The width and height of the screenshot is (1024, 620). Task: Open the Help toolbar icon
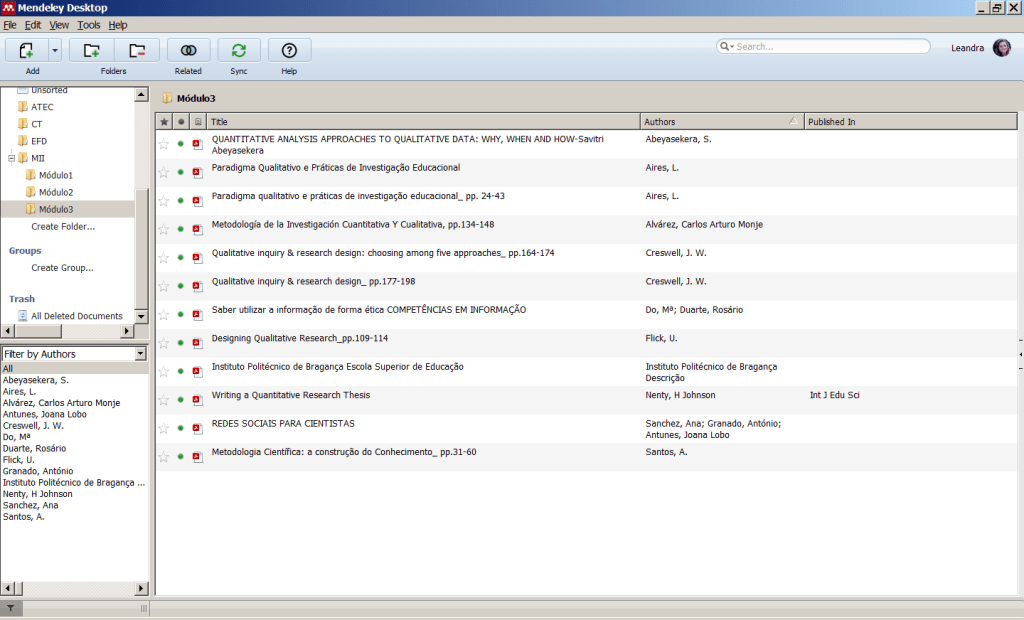[289, 50]
